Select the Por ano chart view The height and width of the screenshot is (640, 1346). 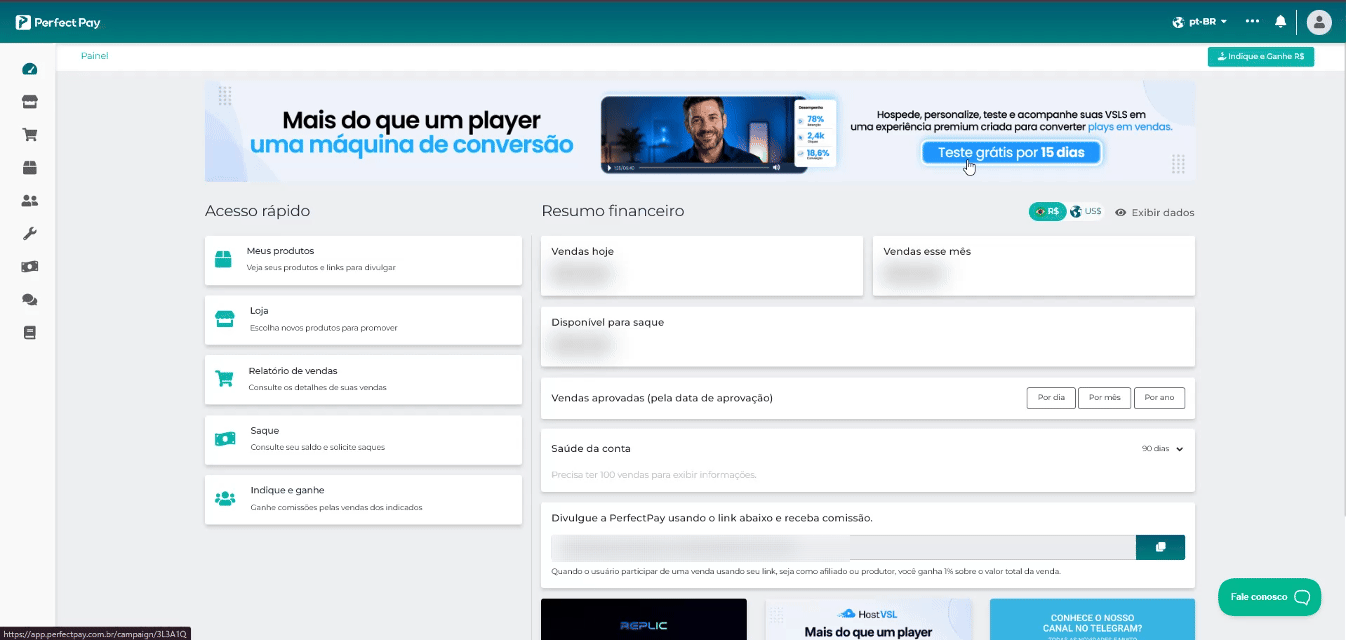(x=1159, y=398)
